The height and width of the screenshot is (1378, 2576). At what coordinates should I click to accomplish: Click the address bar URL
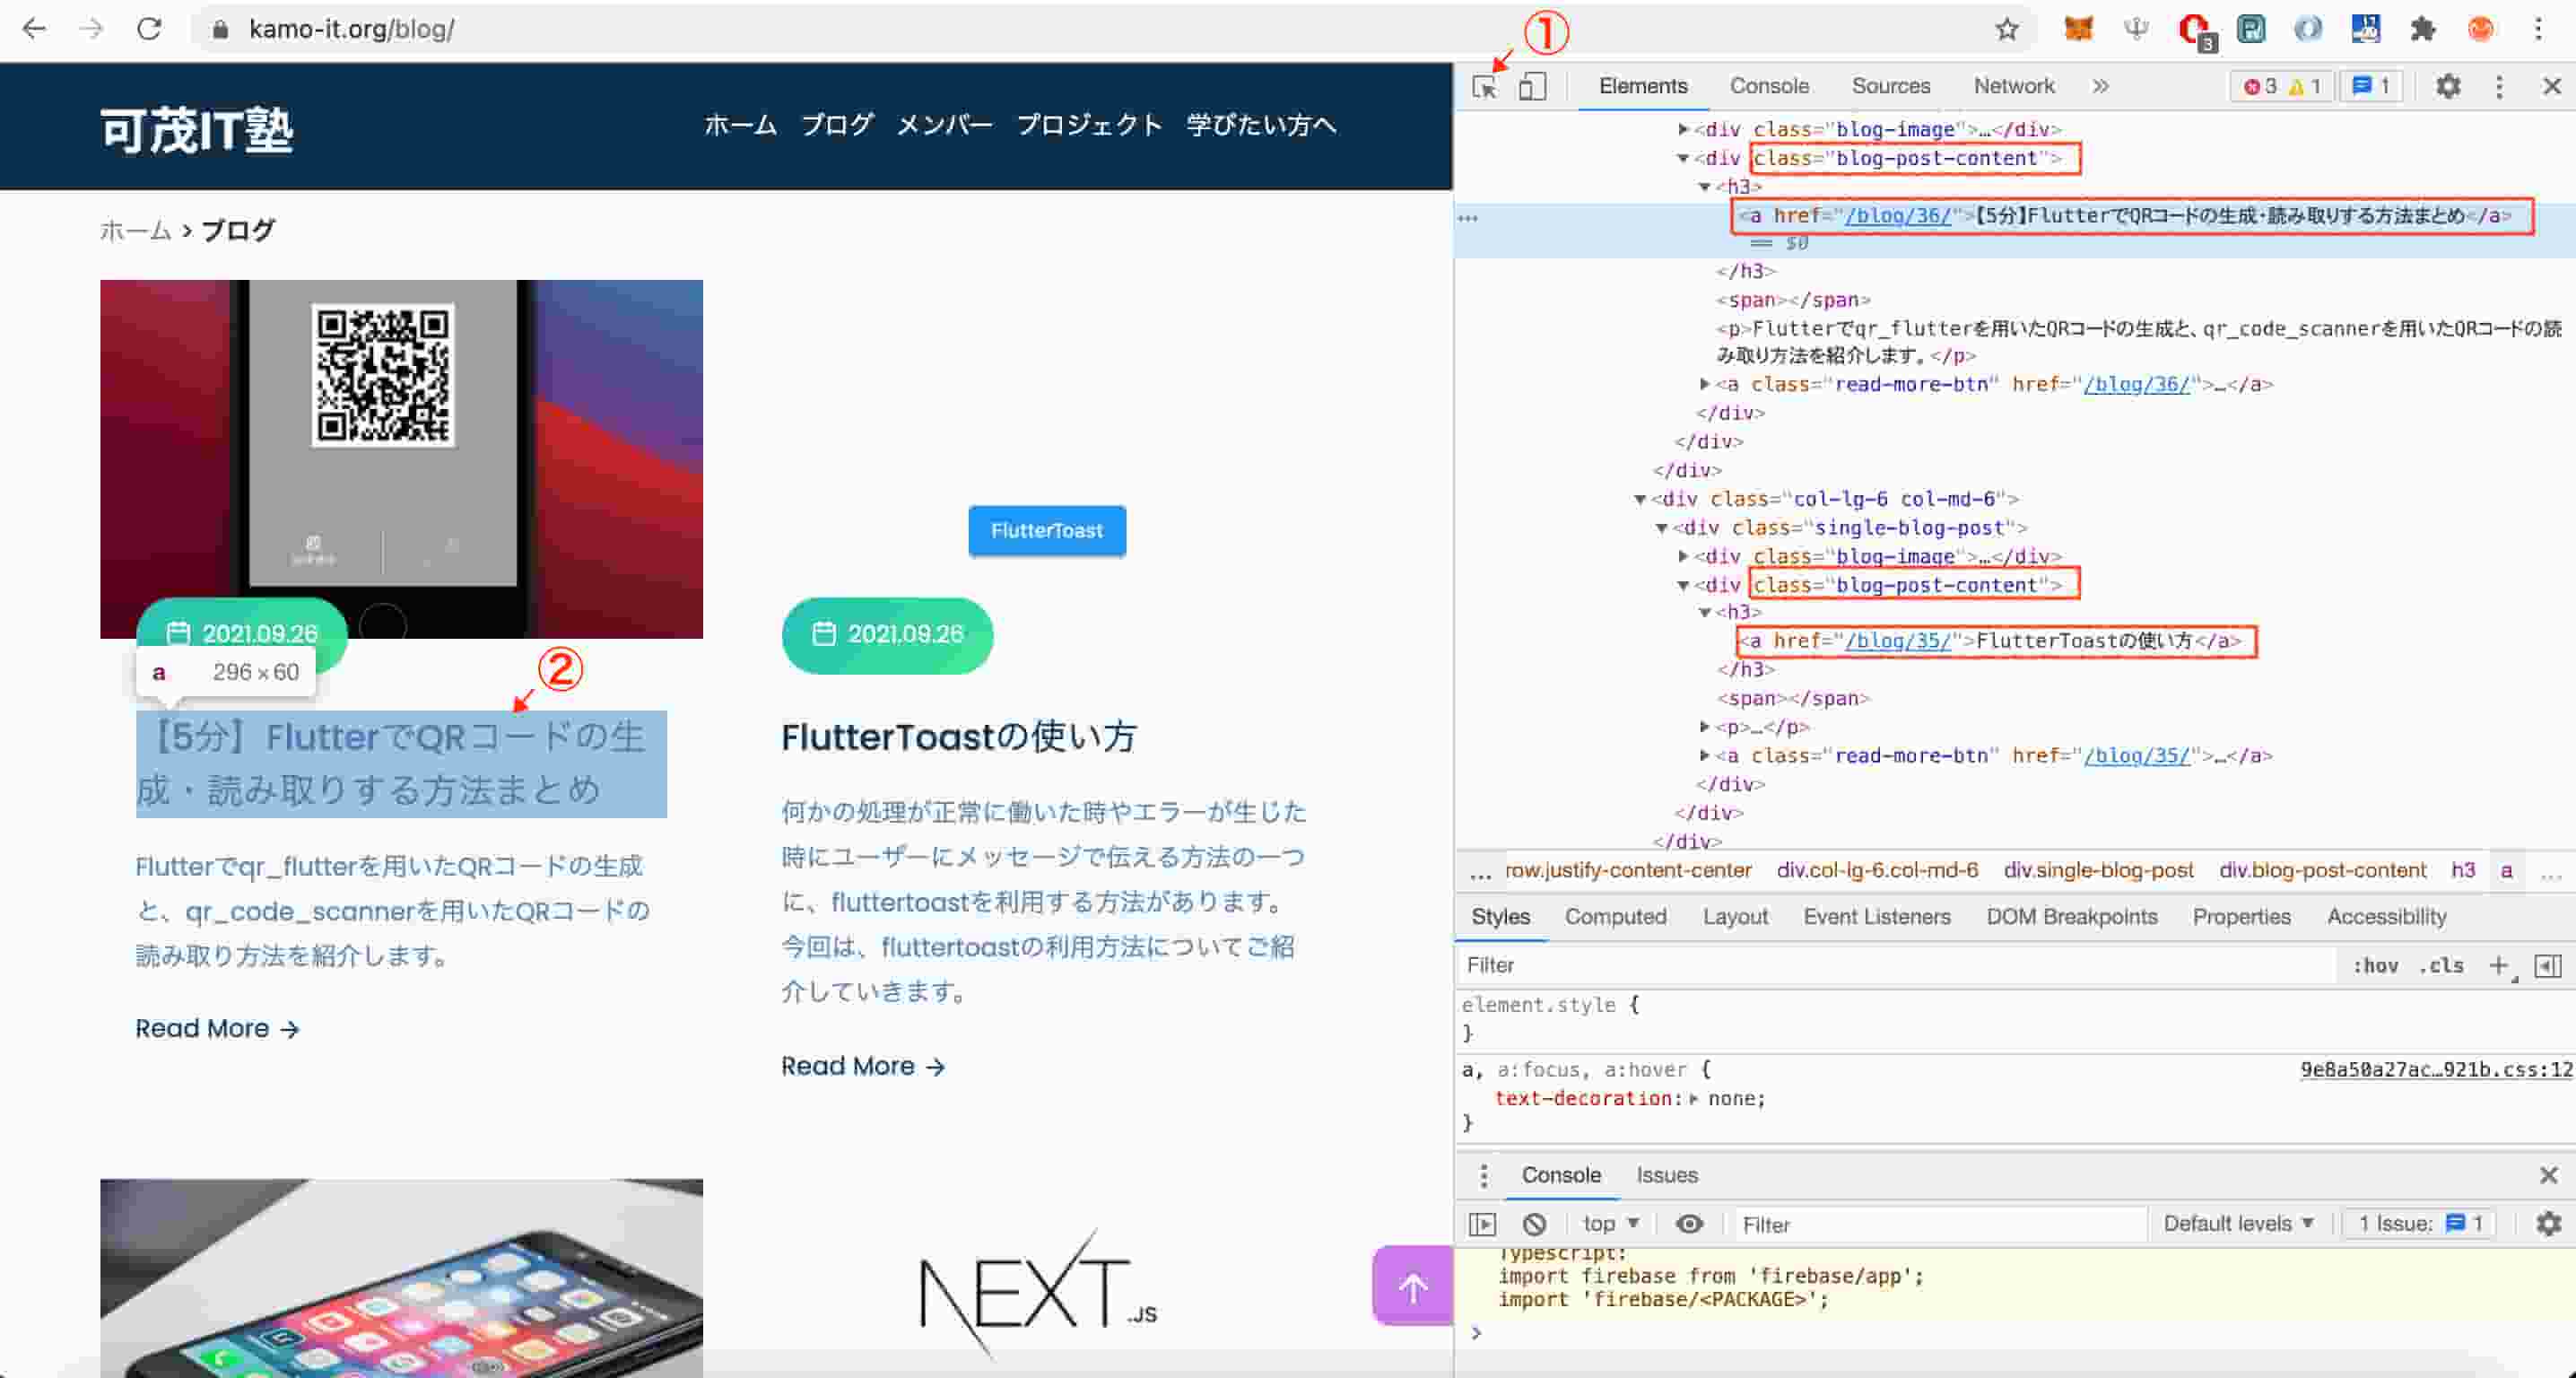[x=351, y=29]
